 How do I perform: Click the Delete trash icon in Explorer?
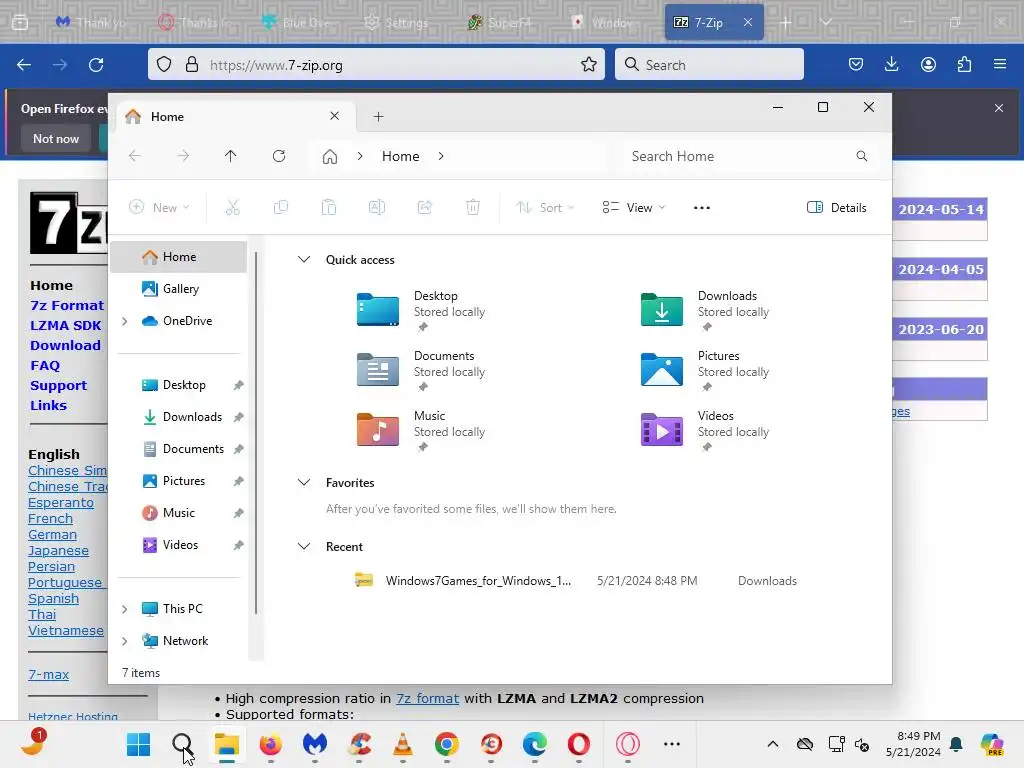473,208
